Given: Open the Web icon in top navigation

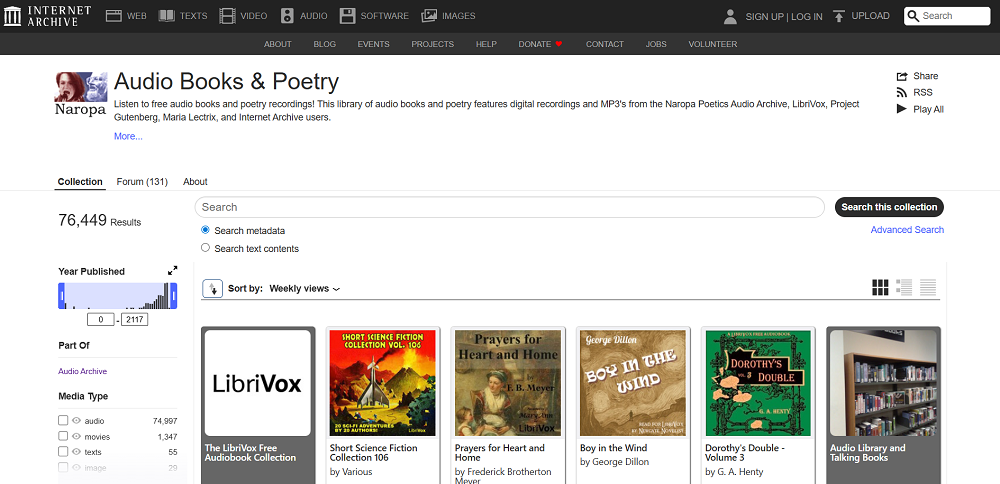Looking at the screenshot, I should pos(114,16).
